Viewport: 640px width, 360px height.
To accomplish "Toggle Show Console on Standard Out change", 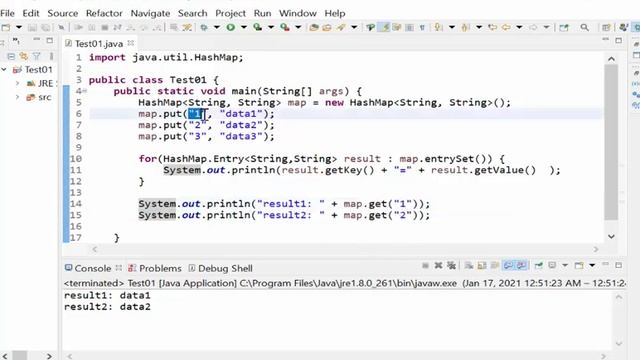I will click(x=508, y=265).
